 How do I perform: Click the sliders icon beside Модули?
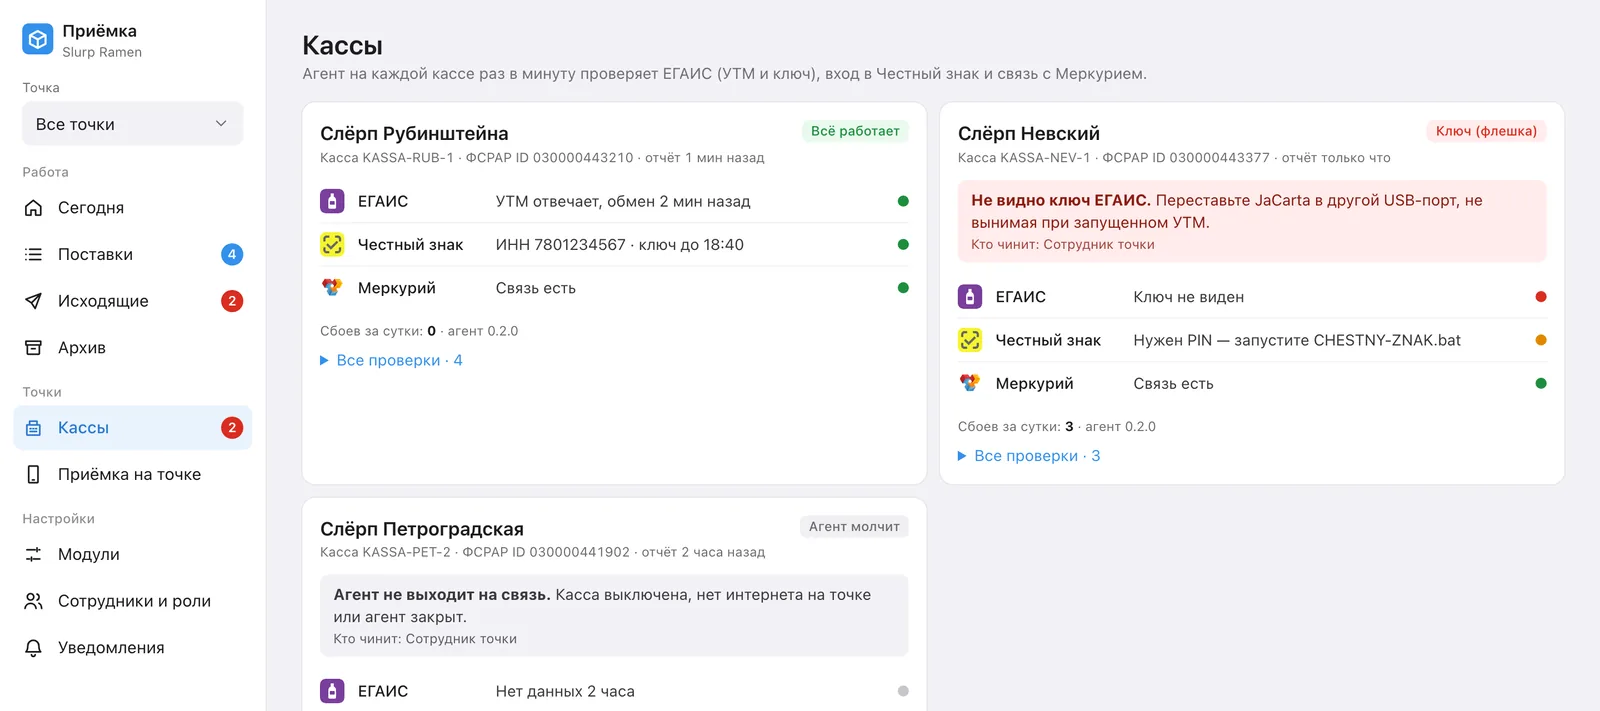tap(33, 554)
